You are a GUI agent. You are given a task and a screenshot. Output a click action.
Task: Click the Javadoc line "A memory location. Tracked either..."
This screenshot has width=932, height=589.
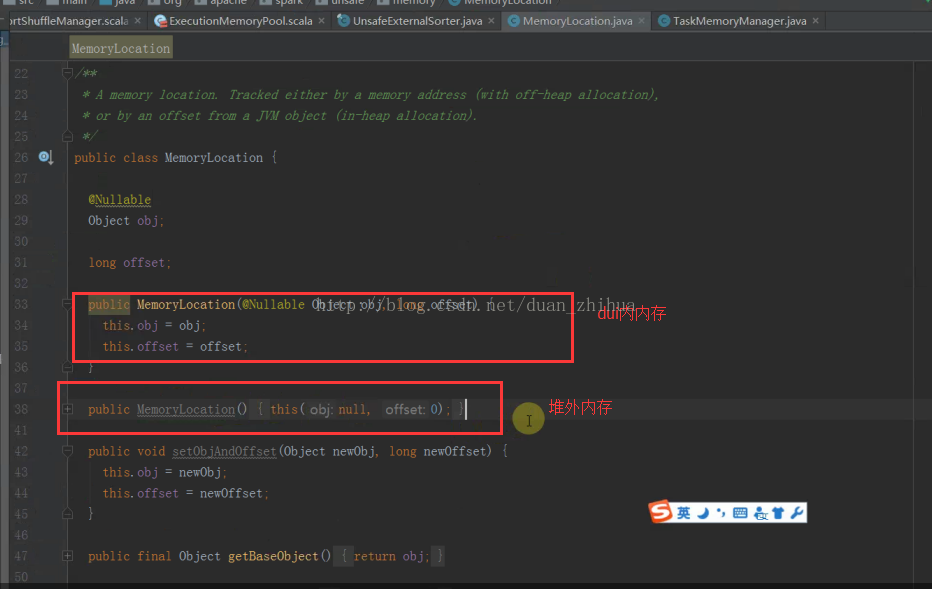370,95
